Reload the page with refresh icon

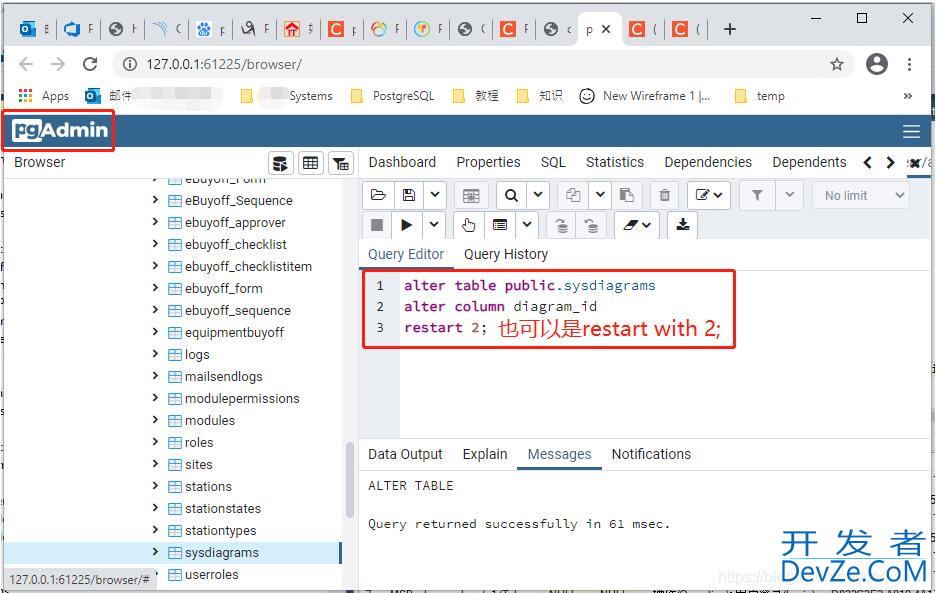pyautogui.click(x=90, y=63)
